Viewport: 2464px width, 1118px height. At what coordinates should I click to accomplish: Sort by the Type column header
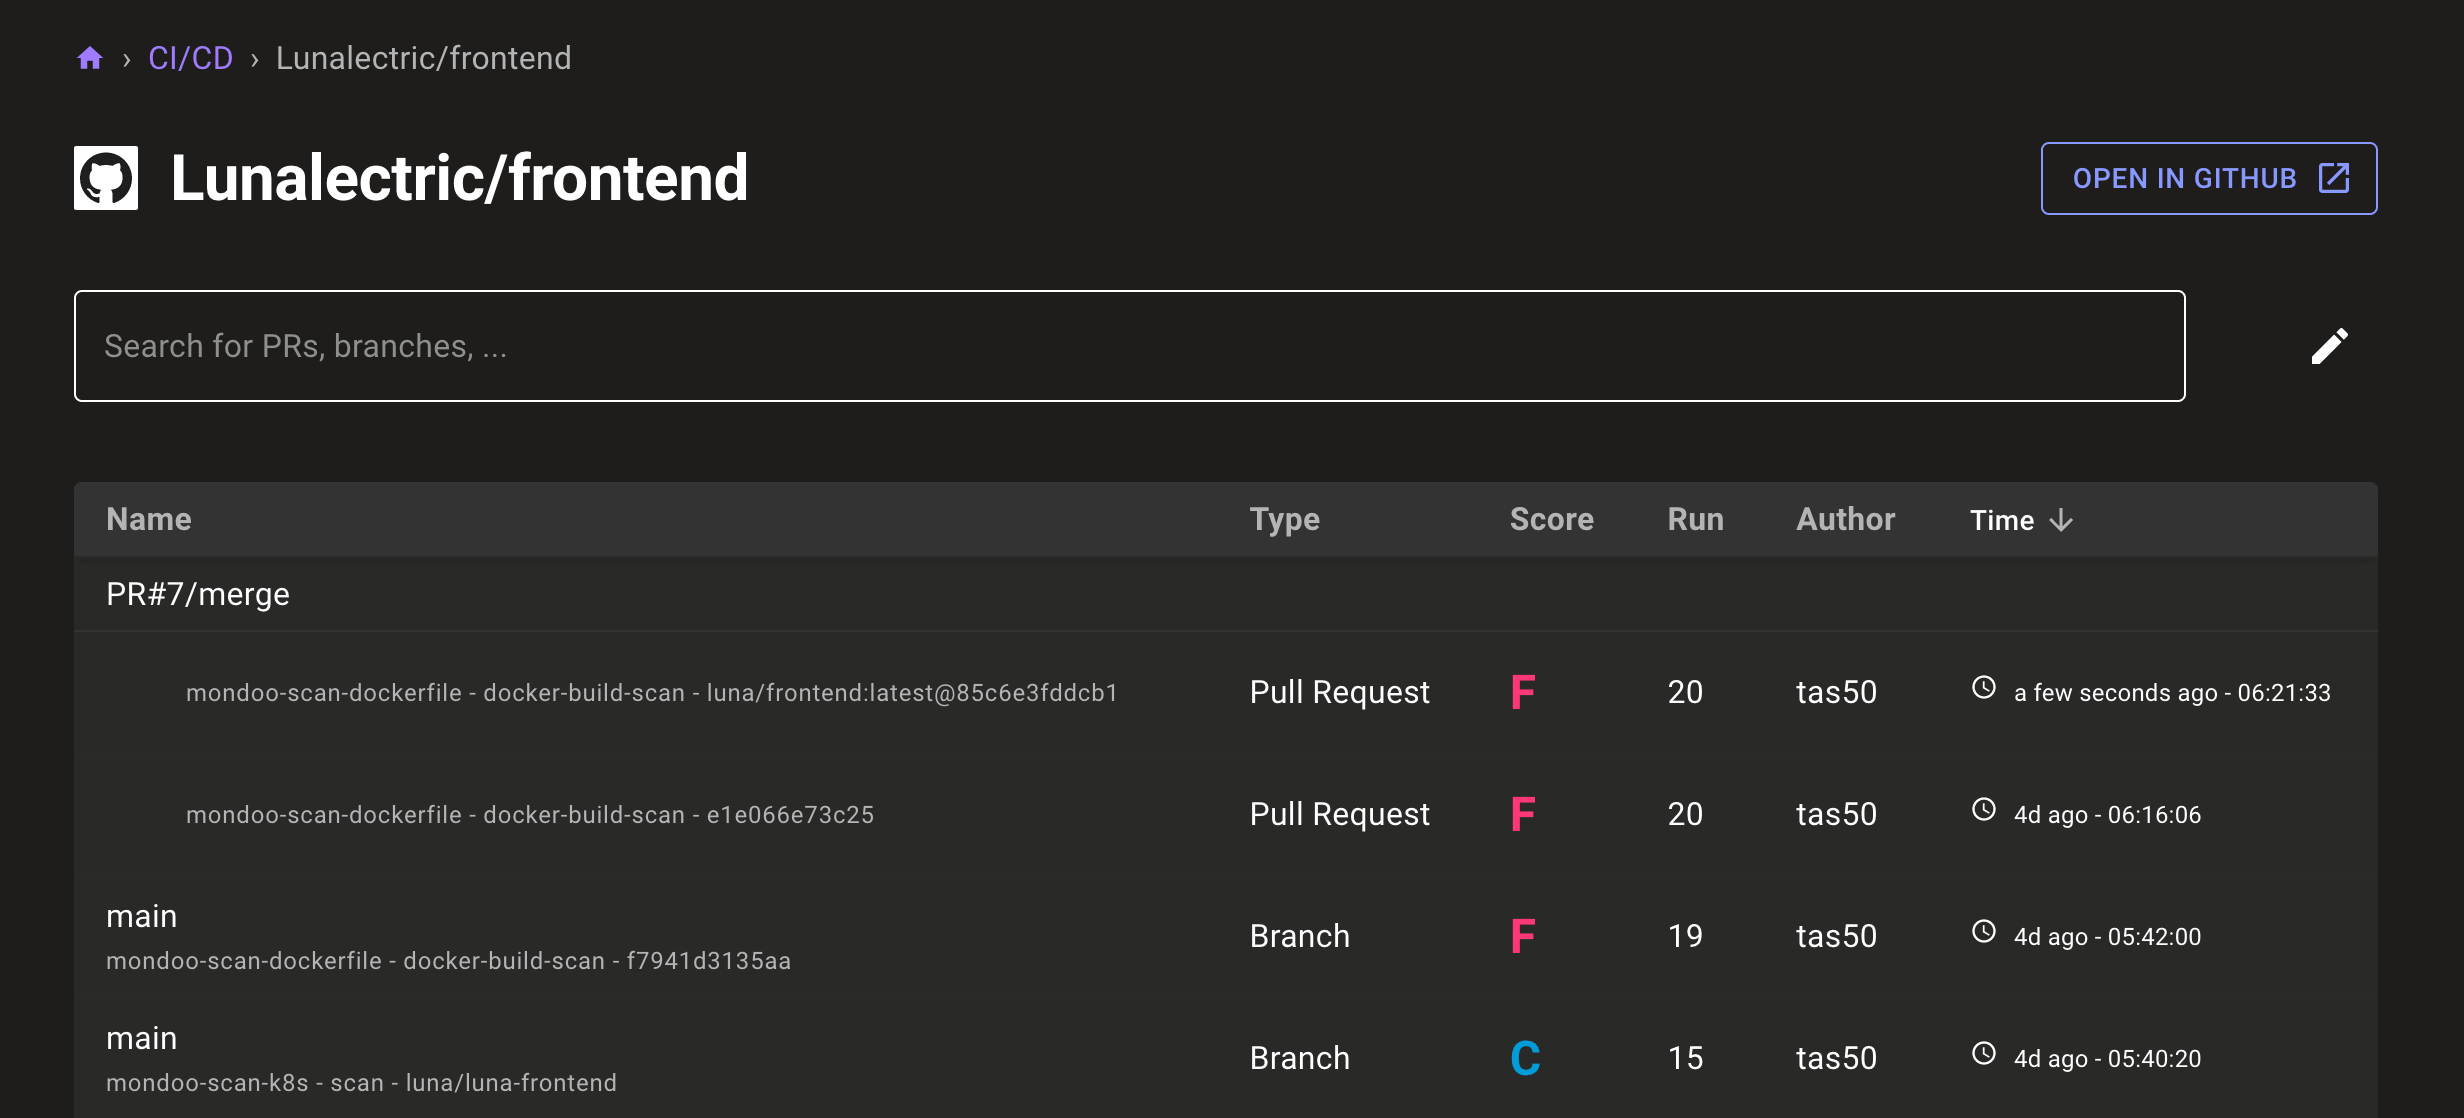(1284, 520)
